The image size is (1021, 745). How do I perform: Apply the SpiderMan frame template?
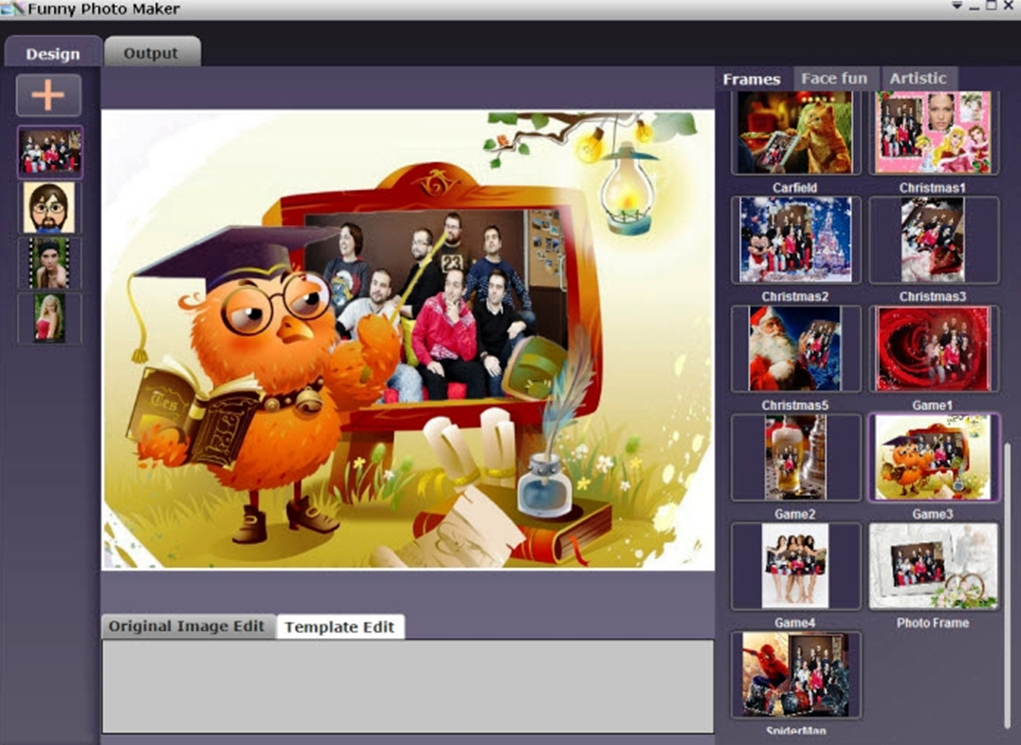tap(796, 675)
